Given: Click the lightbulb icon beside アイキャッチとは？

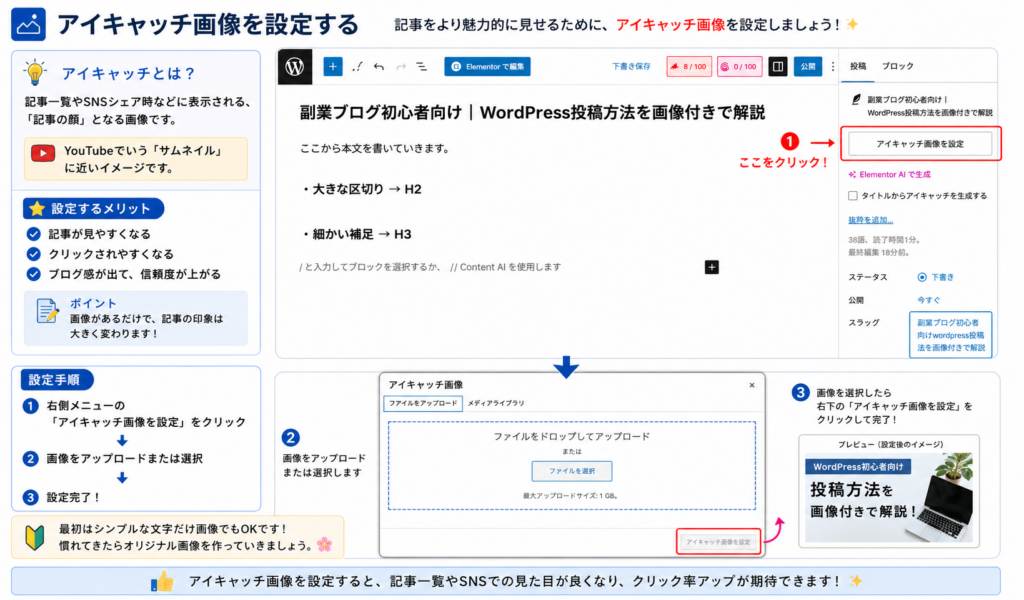Looking at the screenshot, I should pyautogui.click(x=35, y=72).
